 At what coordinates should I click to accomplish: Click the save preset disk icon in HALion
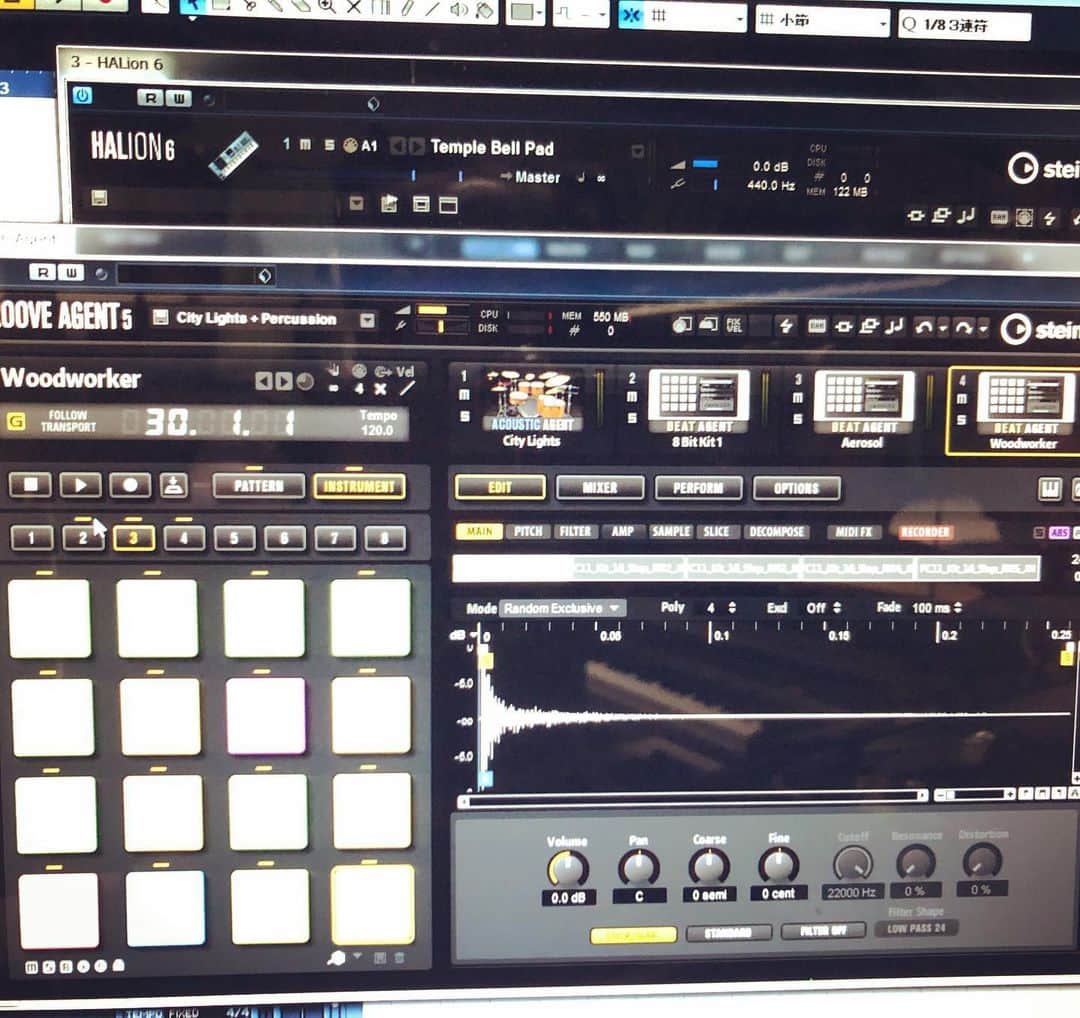[99, 199]
